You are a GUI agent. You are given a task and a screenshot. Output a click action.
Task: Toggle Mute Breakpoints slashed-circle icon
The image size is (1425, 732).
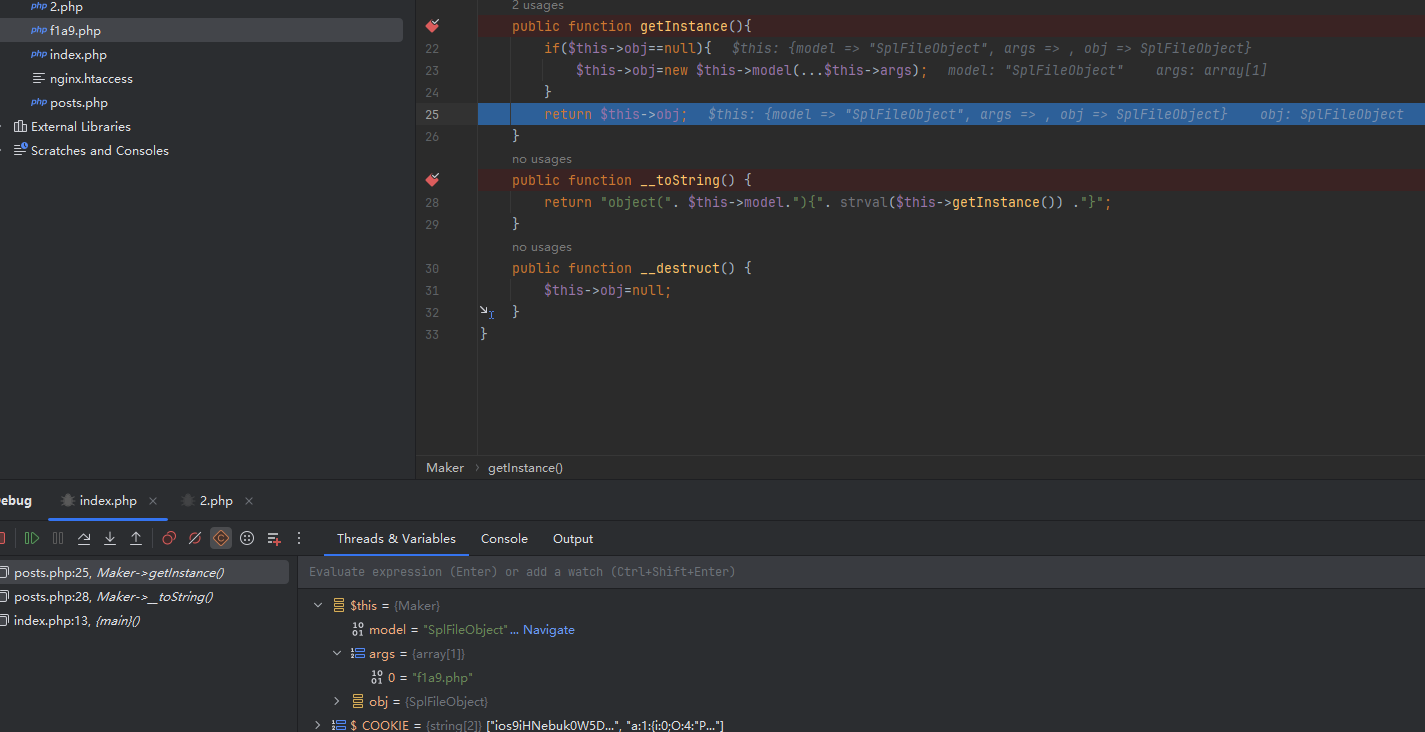pyautogui.click(x=195, y=538)
